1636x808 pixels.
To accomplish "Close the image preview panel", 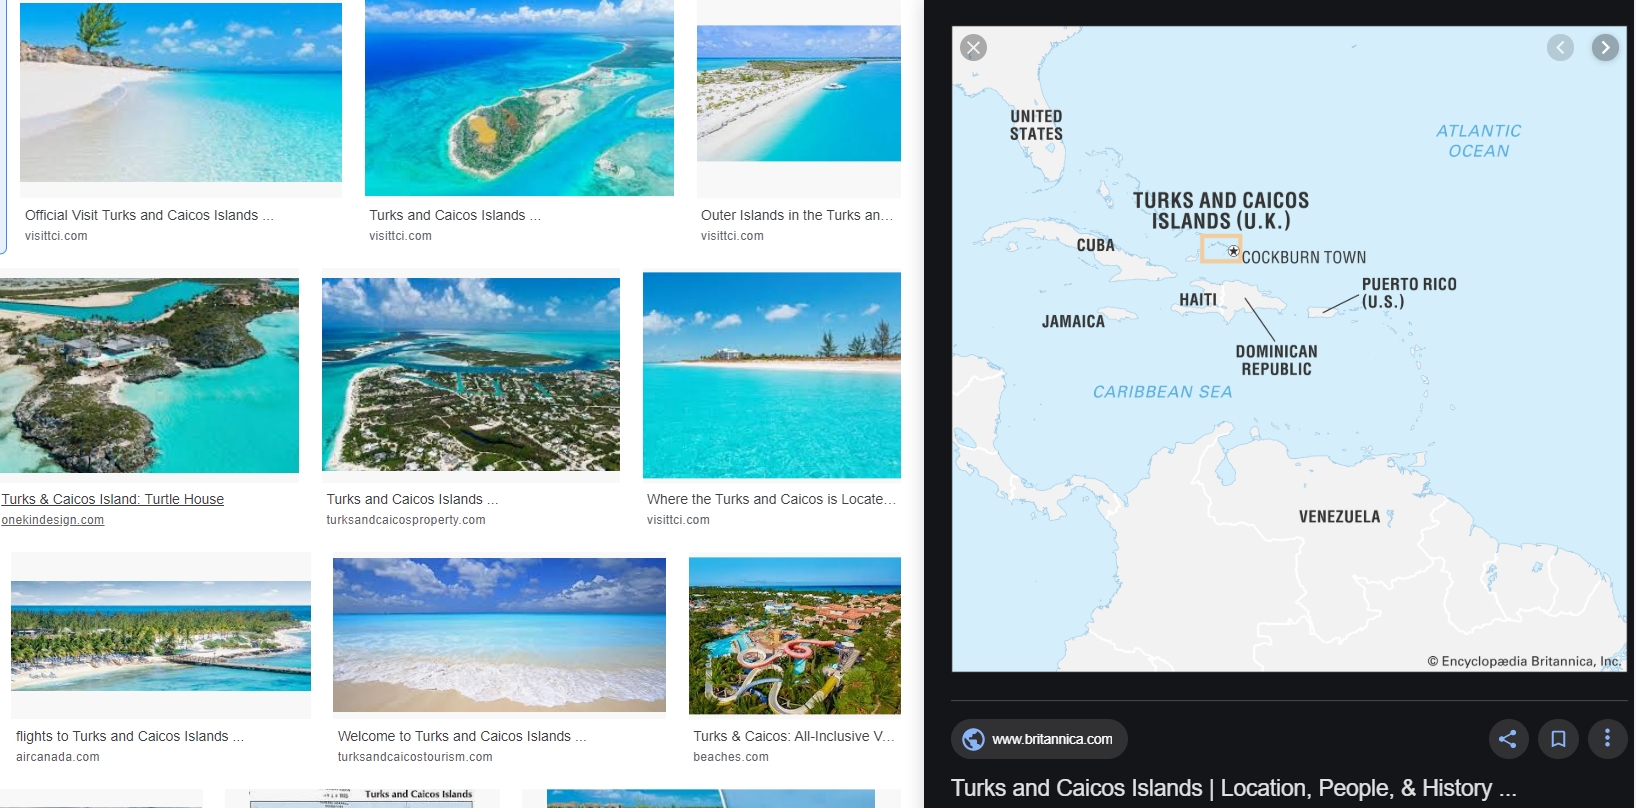I will (x=973, y=47).
